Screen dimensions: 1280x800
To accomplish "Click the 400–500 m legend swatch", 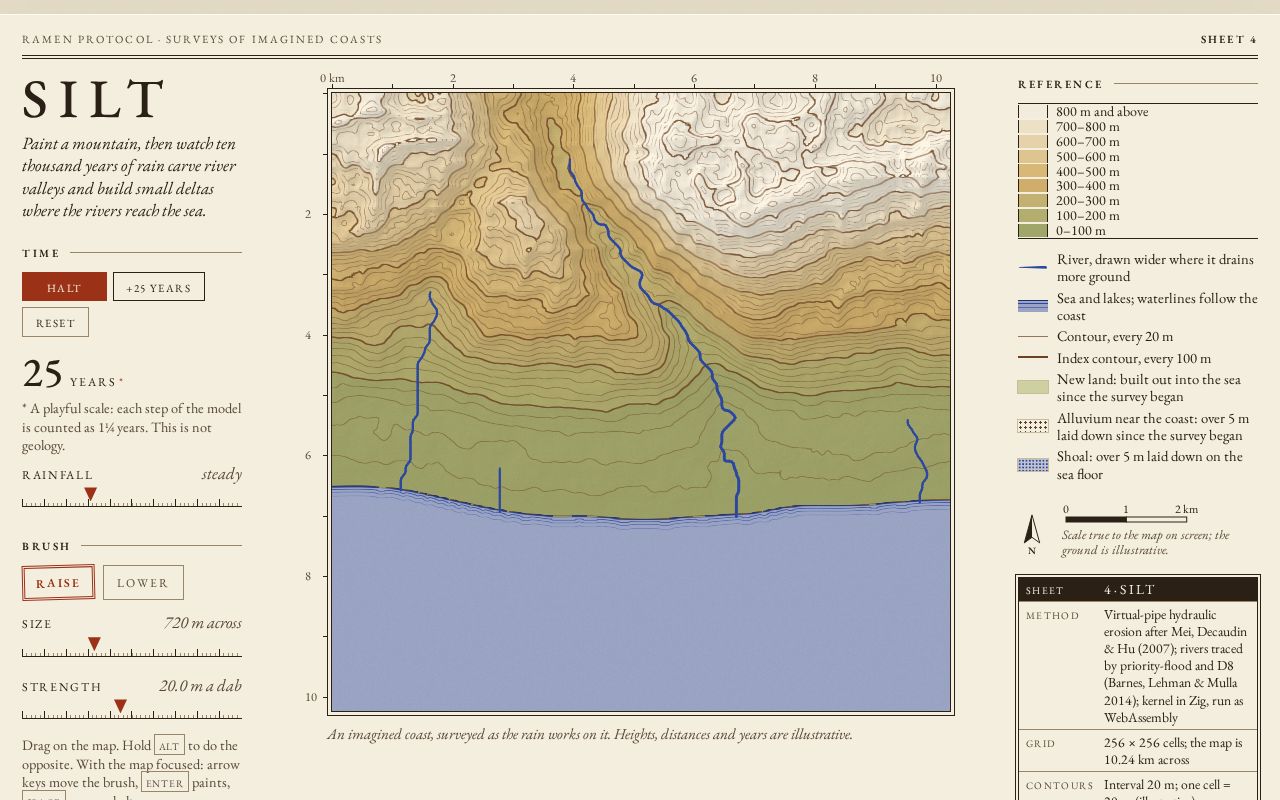I will point(1033,171).
